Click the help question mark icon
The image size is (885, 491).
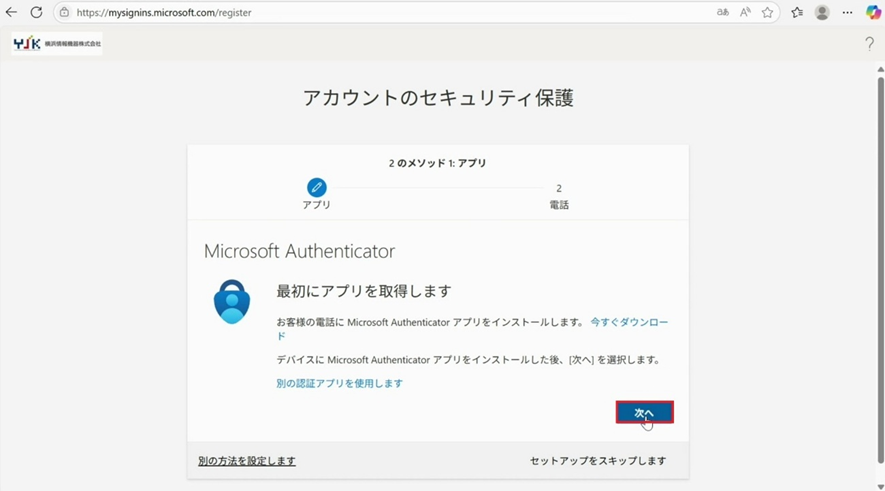tap(869, 44)
